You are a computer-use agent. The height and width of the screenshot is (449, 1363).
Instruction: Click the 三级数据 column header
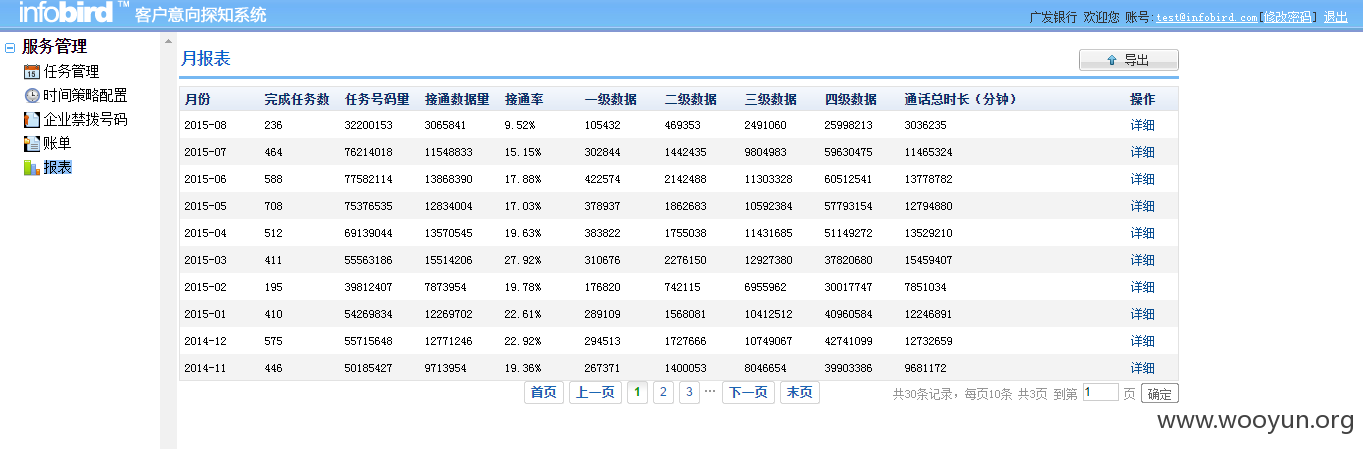(x=771, y=99)
